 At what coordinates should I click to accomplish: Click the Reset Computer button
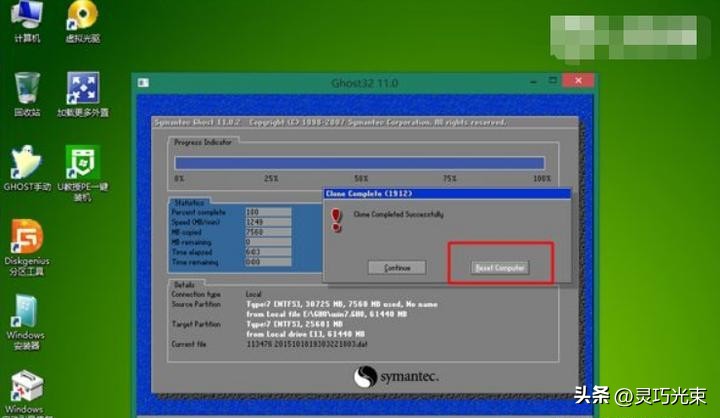(500, 268)
